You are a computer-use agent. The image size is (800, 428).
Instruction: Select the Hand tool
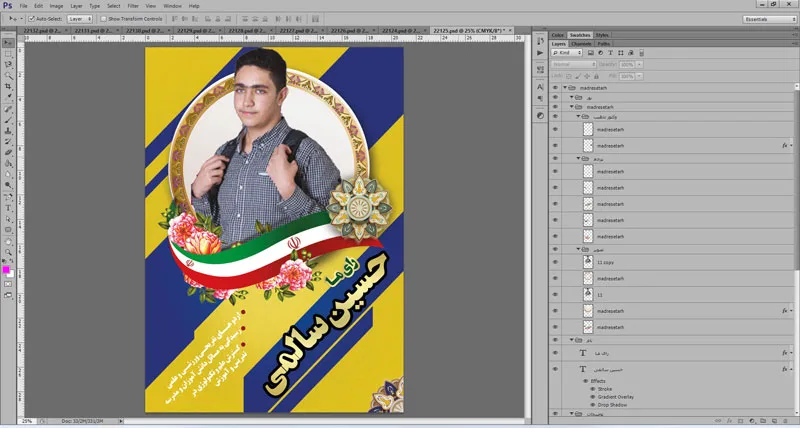pyautogui.click(x=8, y=242)
